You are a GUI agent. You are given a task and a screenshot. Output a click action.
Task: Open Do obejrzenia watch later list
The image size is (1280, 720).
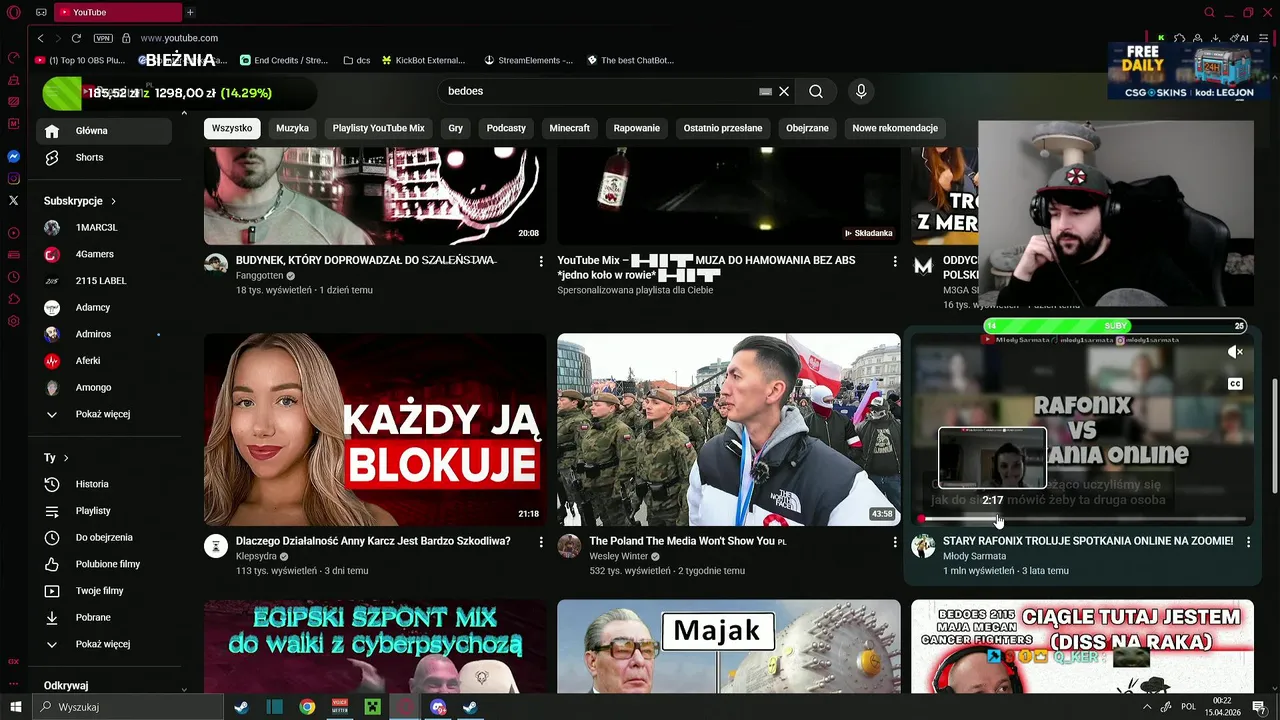[104, 537]
